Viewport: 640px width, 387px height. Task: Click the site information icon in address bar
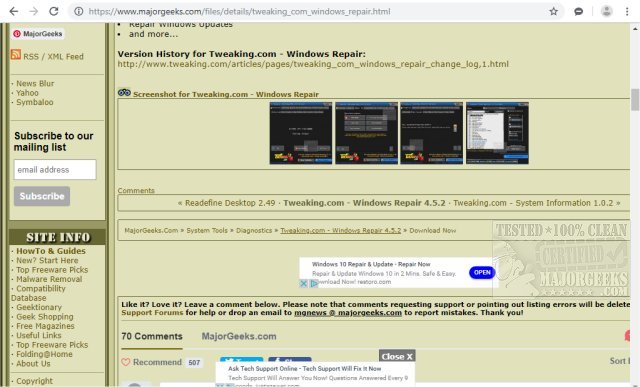(x=79, y=11)
